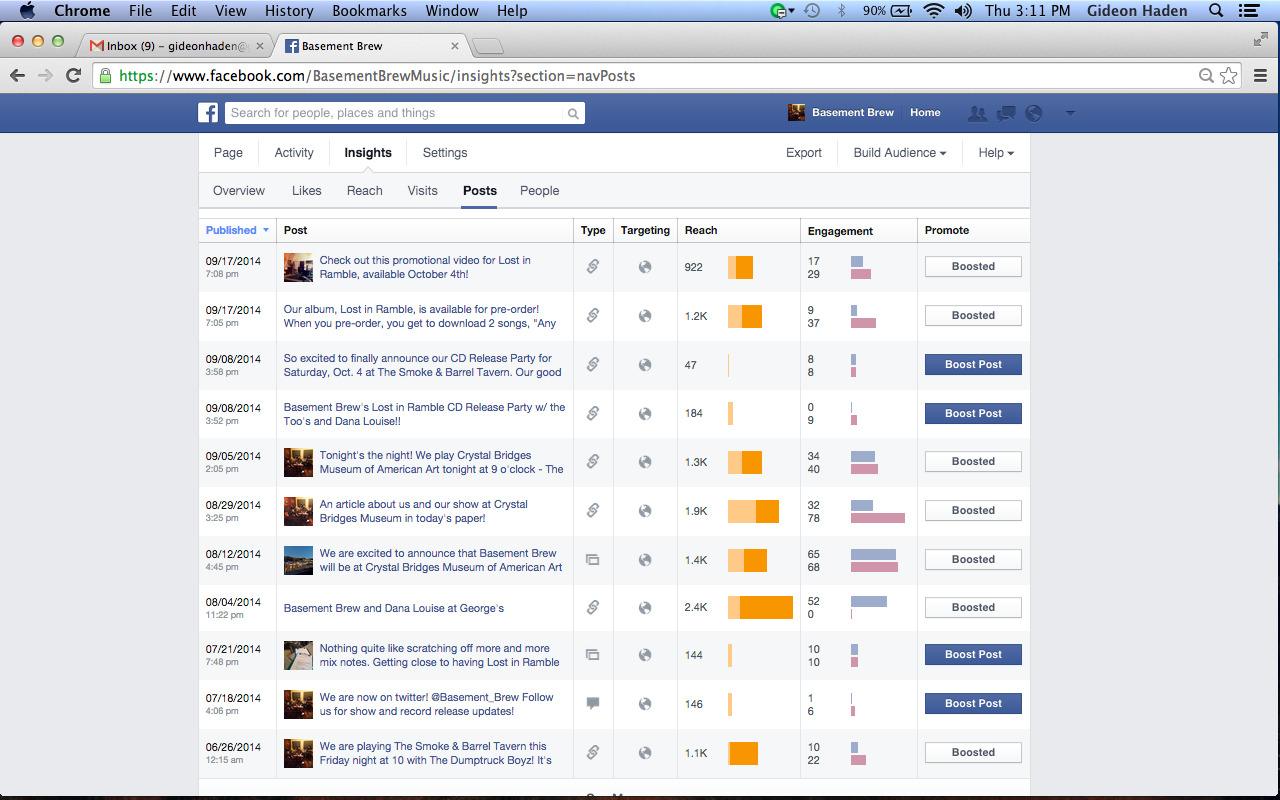Viewport: 1280px width, 800px height.
Task: Boost the Oct. 4 CD Release Party post
Action: tap(973, 365)
